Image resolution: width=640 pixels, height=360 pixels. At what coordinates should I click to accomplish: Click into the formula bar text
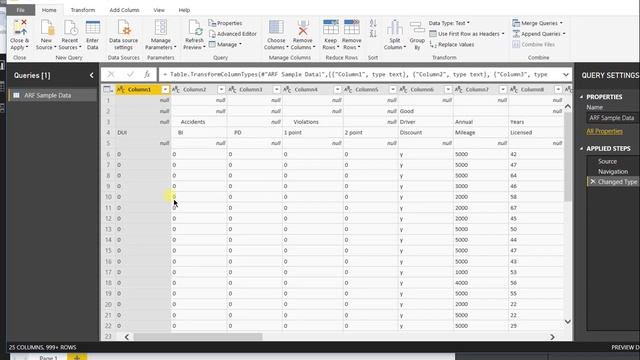point(359,75)
